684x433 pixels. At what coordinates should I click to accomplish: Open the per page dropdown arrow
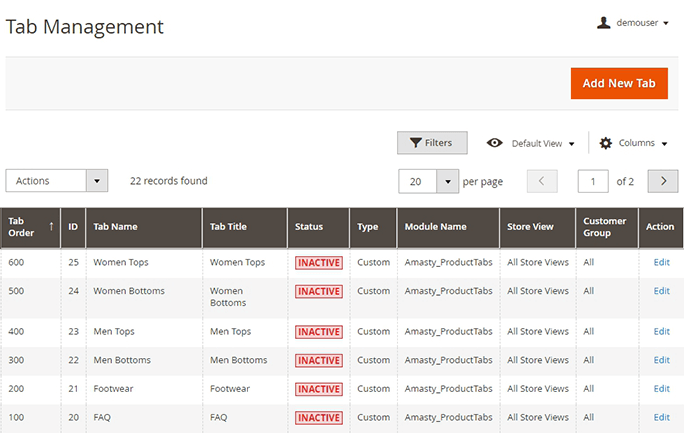(x=447, y=181)
